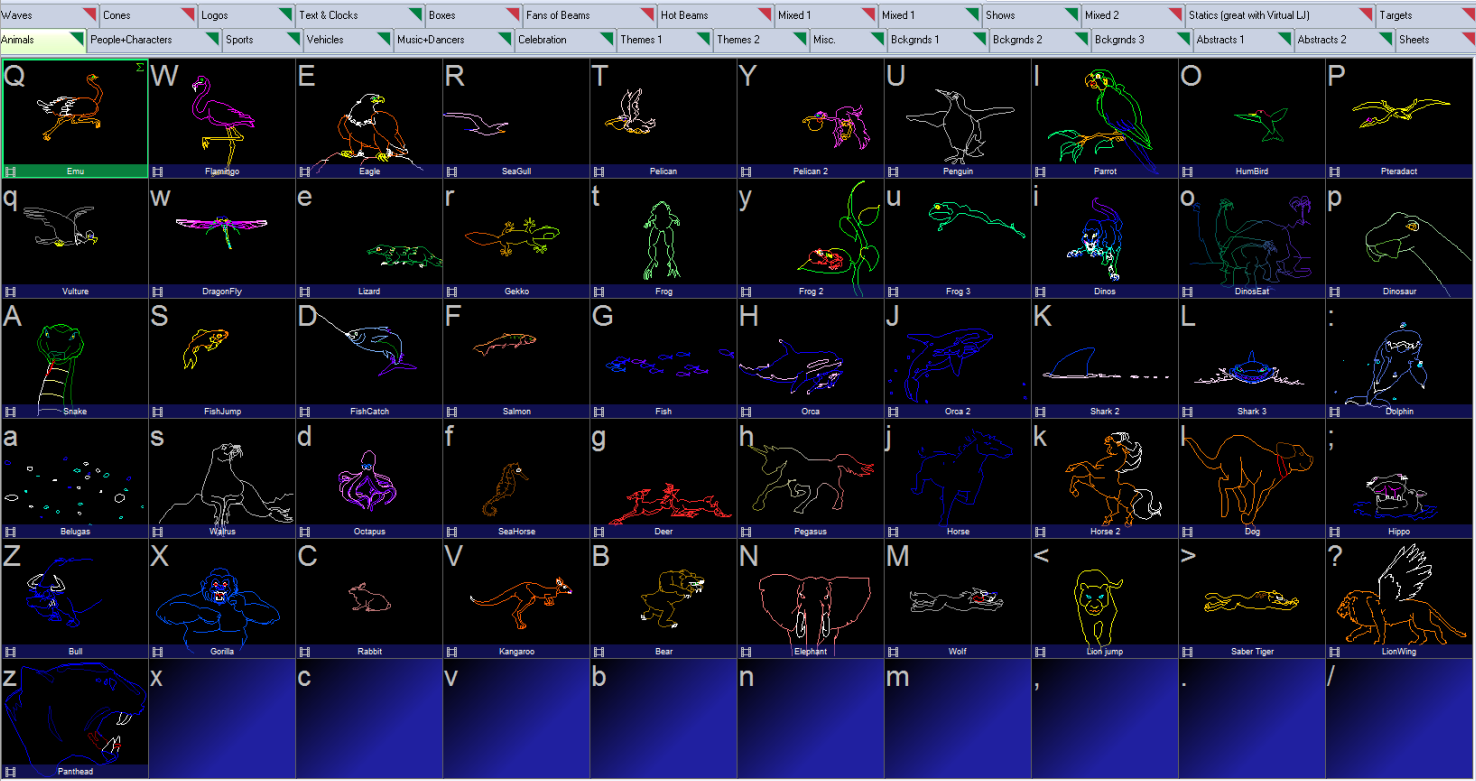
Task: Click the filmstrip icon in the Snake cell
Action: (x=11, y=411)
